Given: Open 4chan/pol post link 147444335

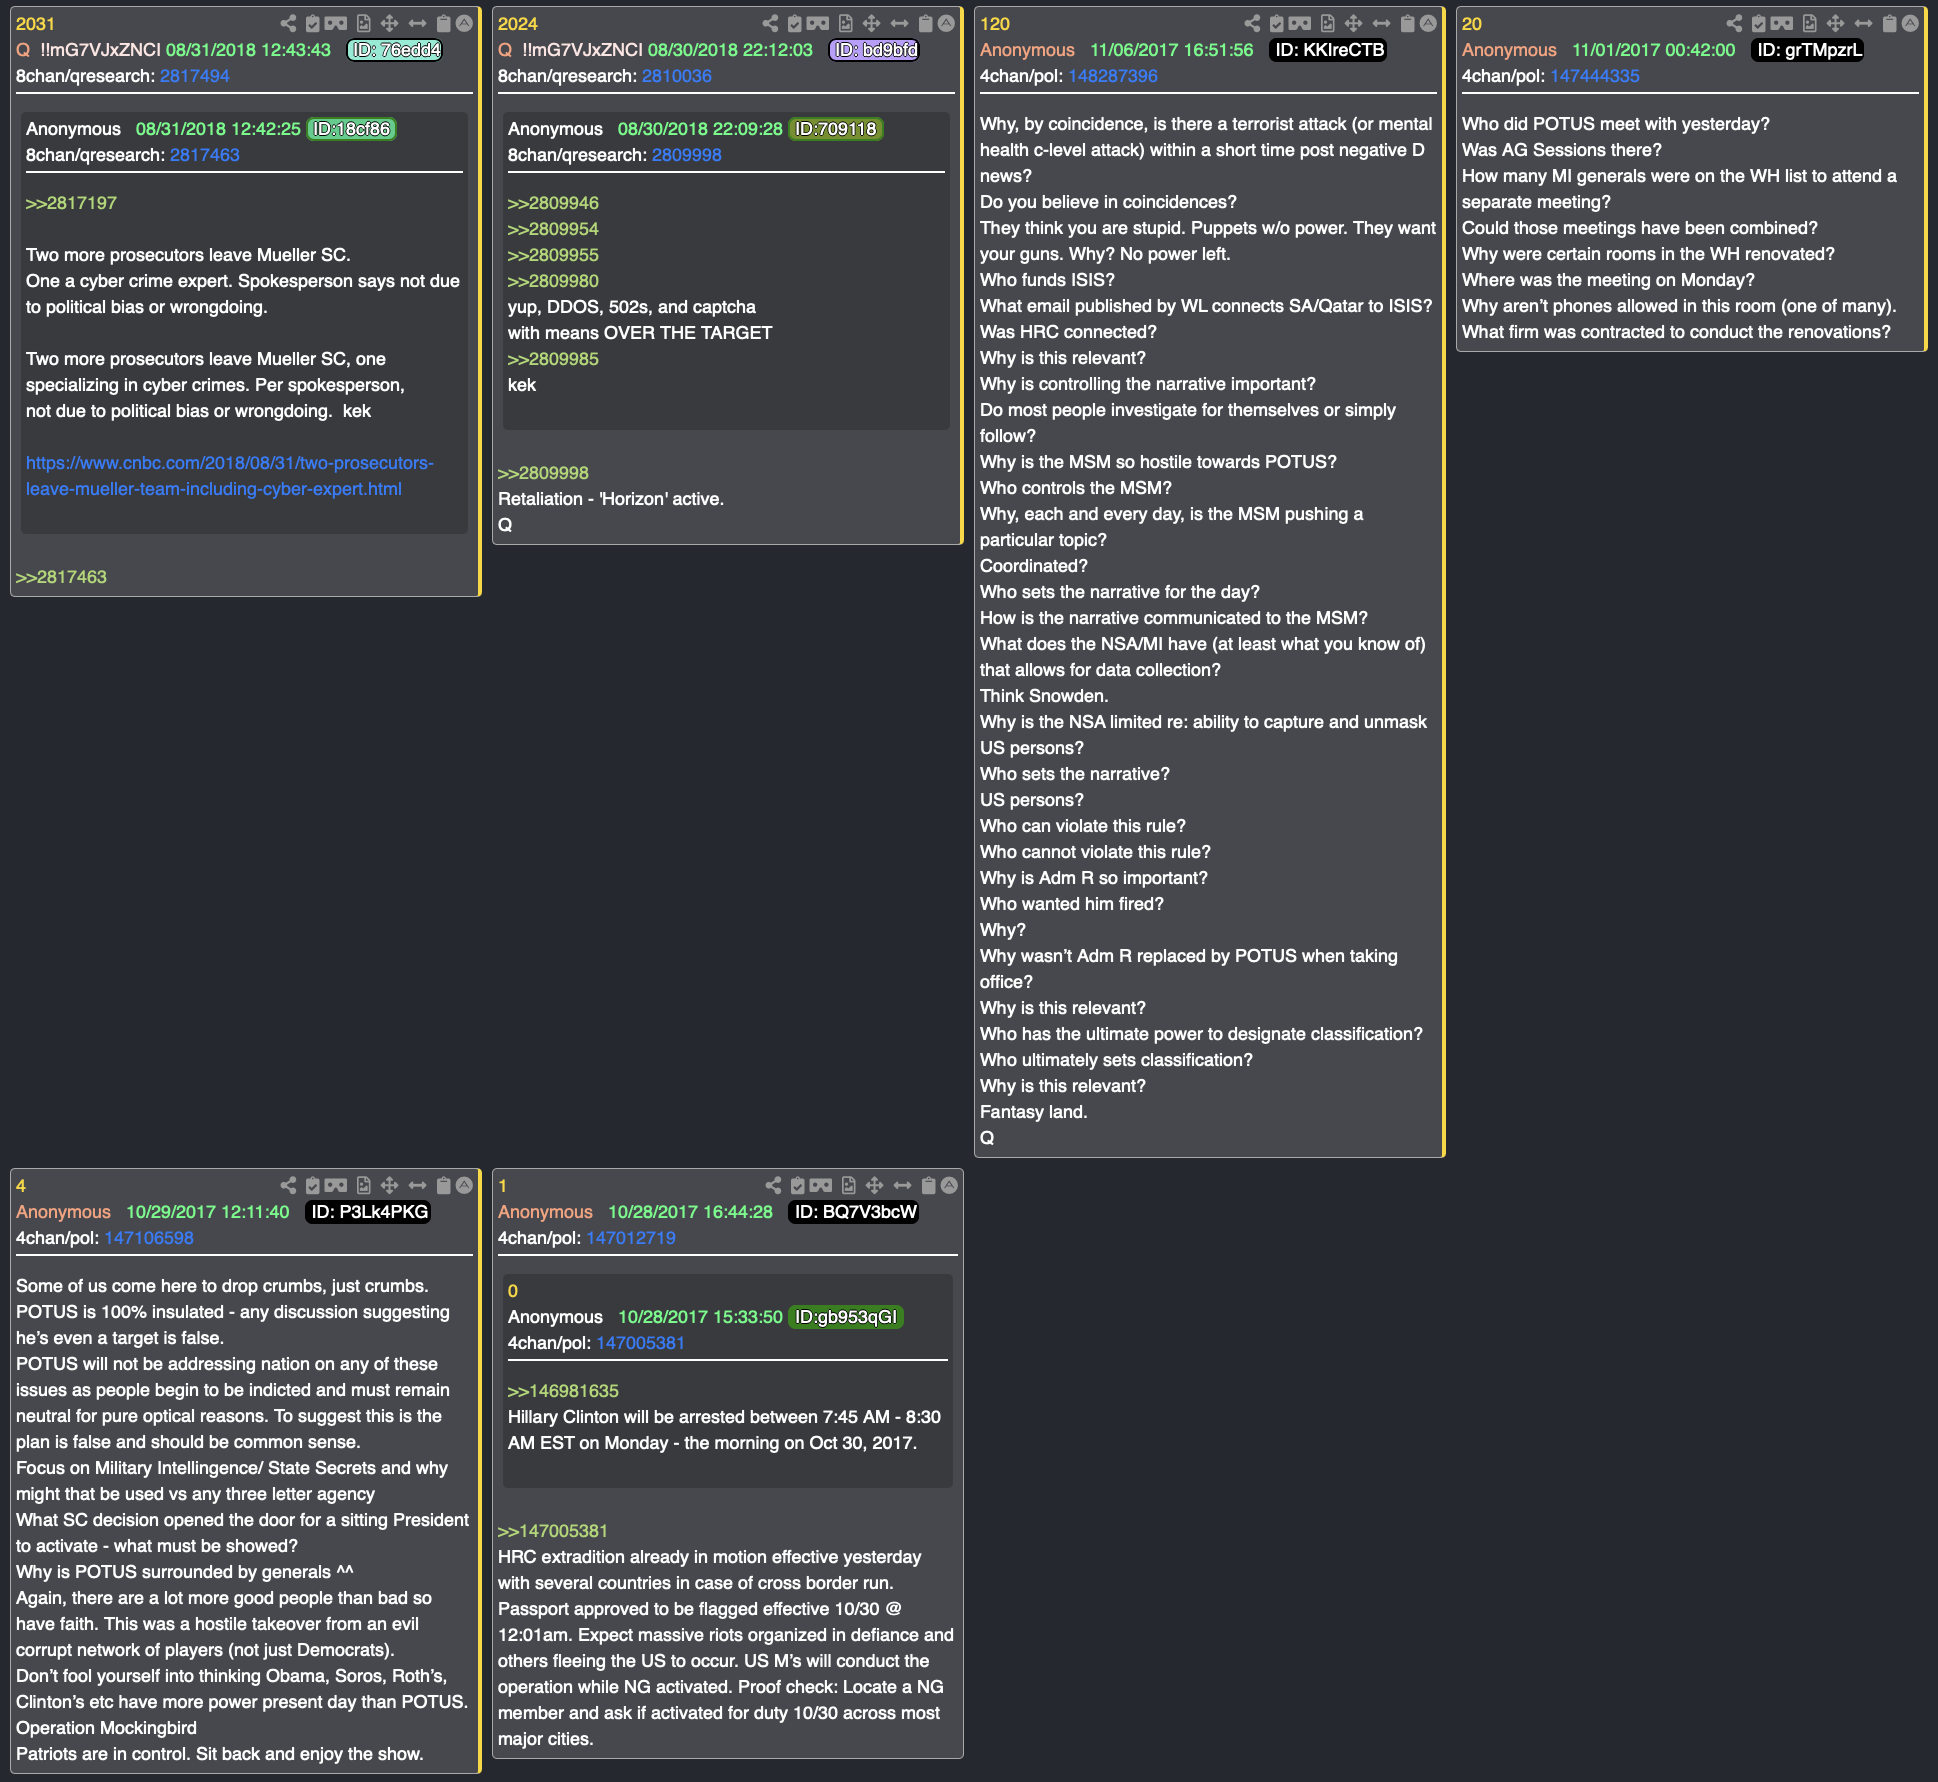Looking at the screenshot, I should tap(1595, 76).
